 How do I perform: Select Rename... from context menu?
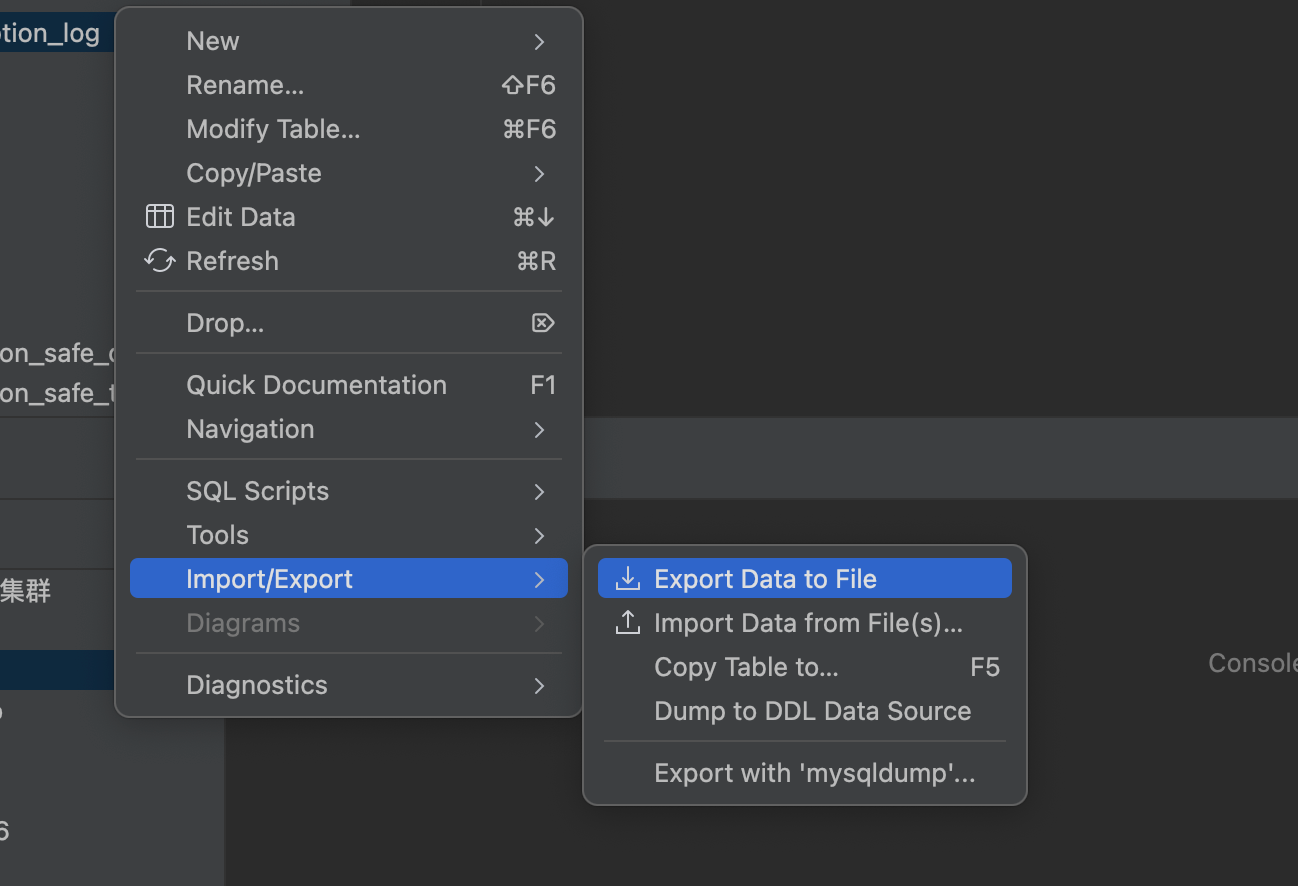click(x=245, y=85)
